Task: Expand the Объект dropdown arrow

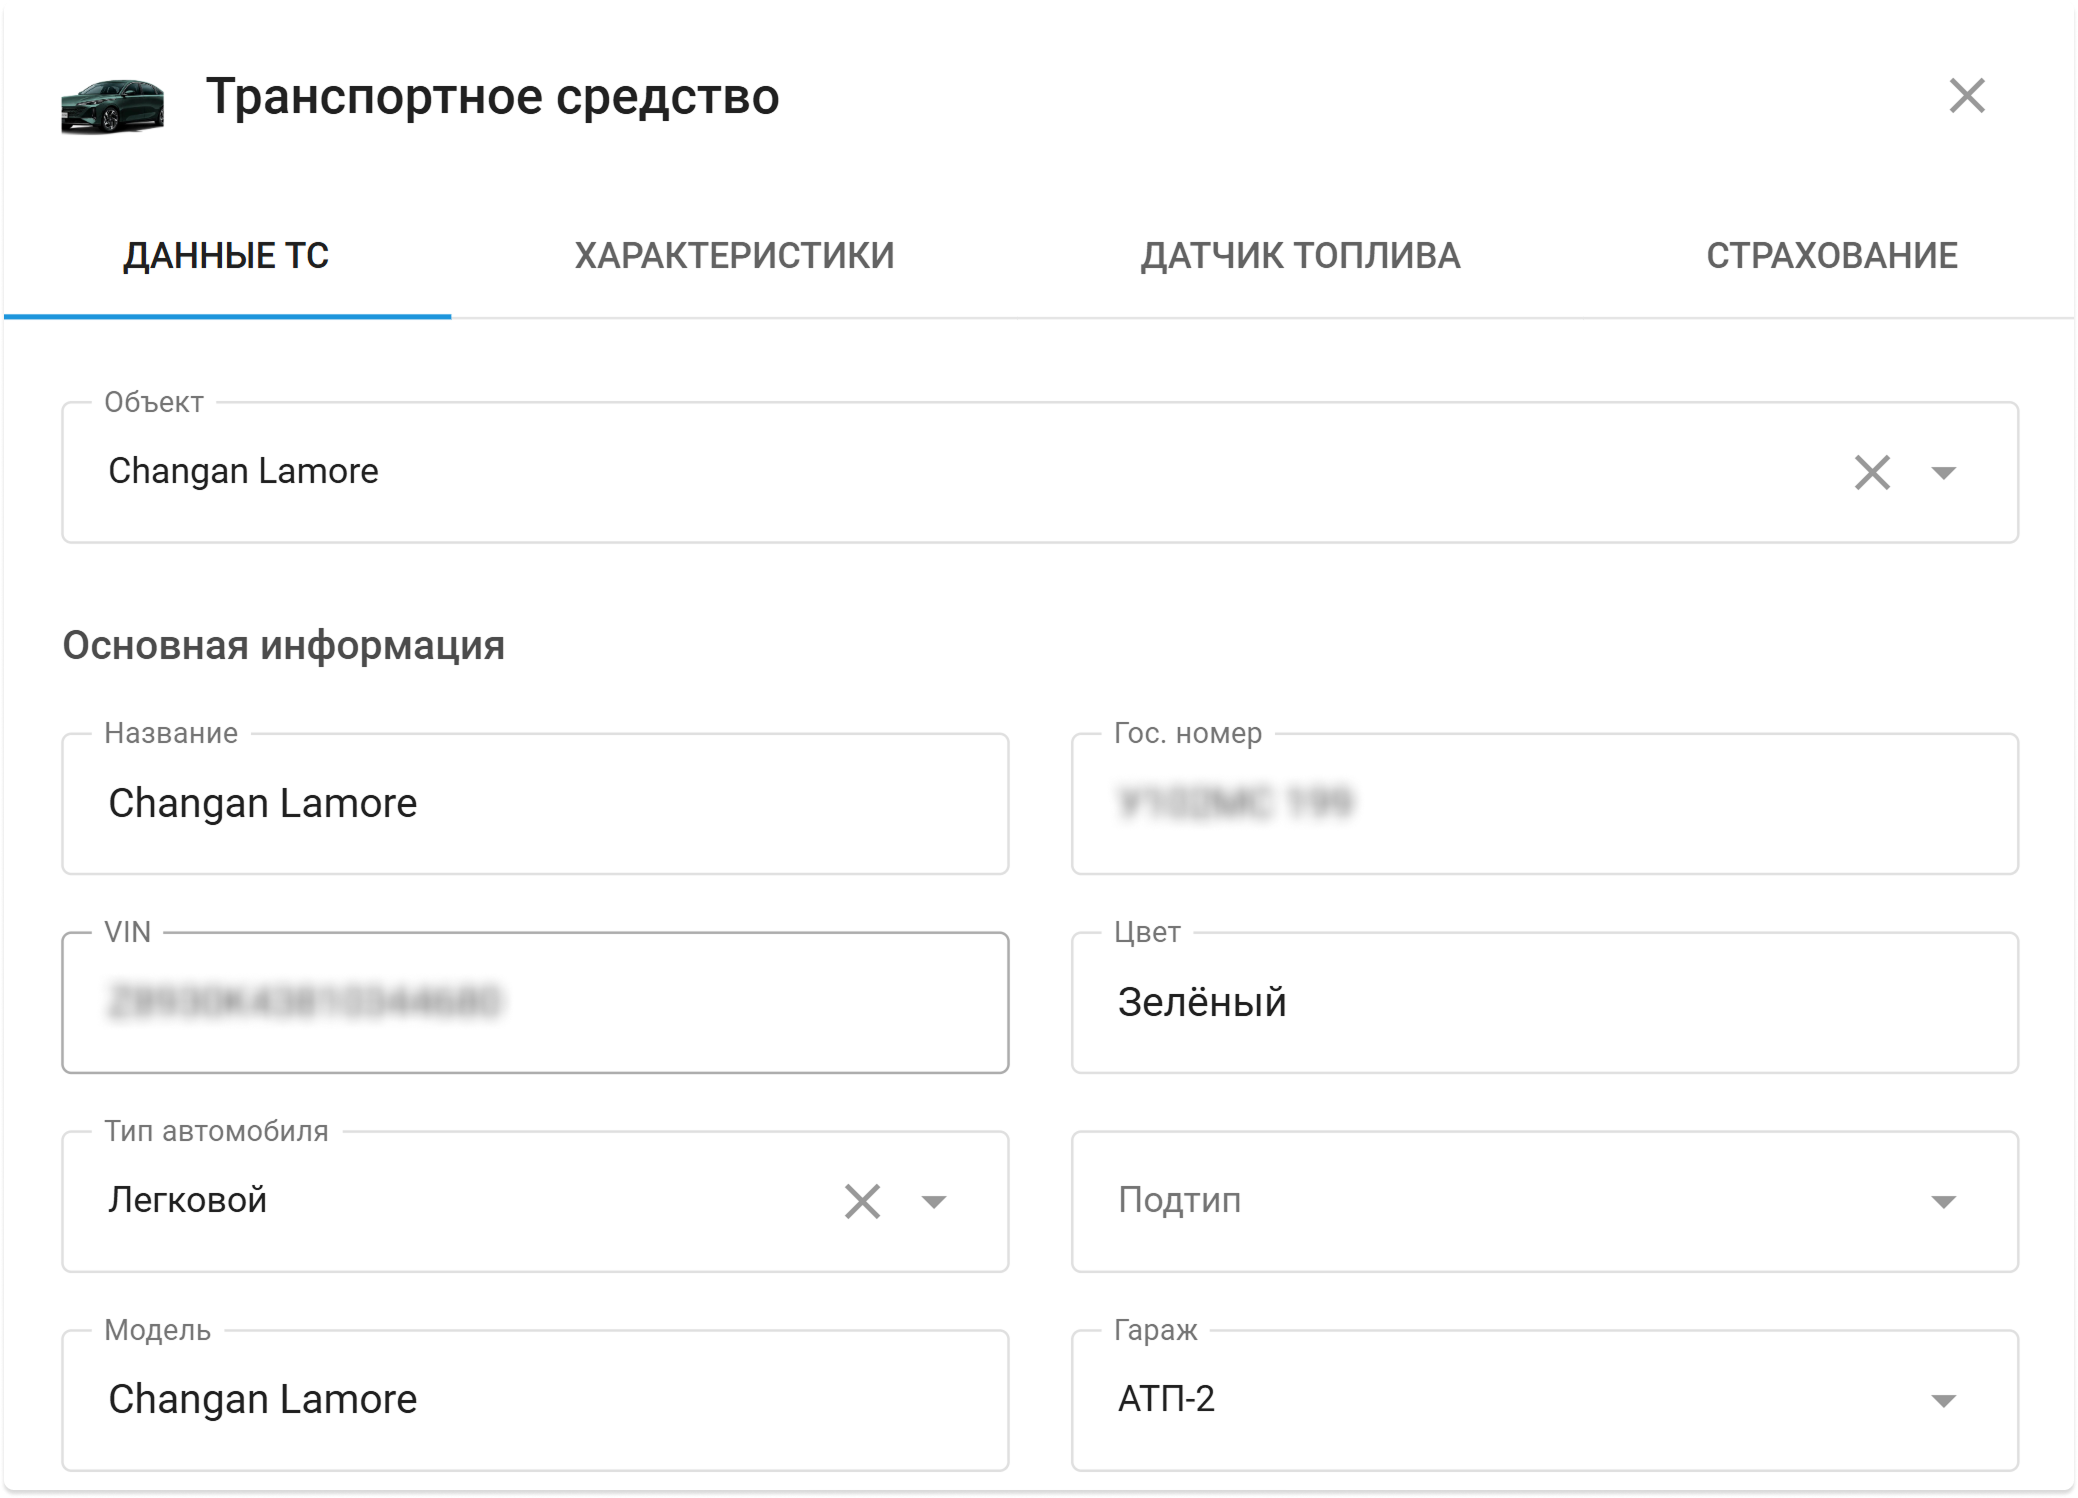Action: (1943, 472)
